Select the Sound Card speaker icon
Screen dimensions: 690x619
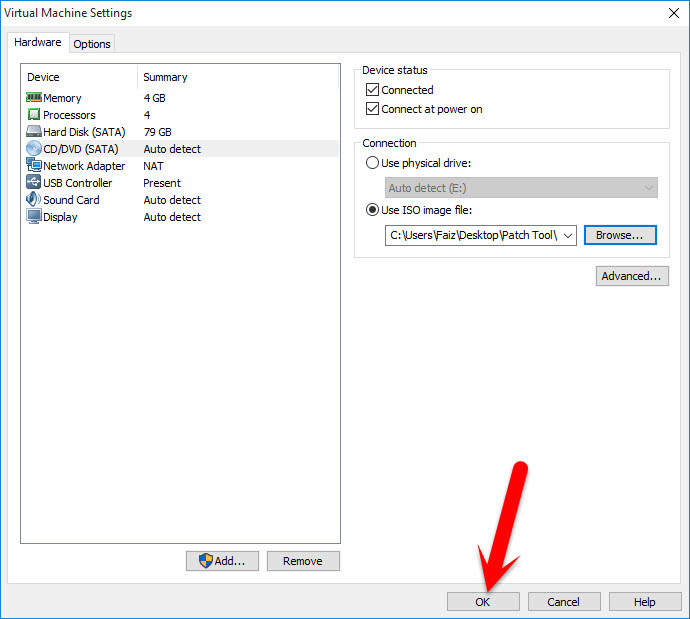pos(34,199)
